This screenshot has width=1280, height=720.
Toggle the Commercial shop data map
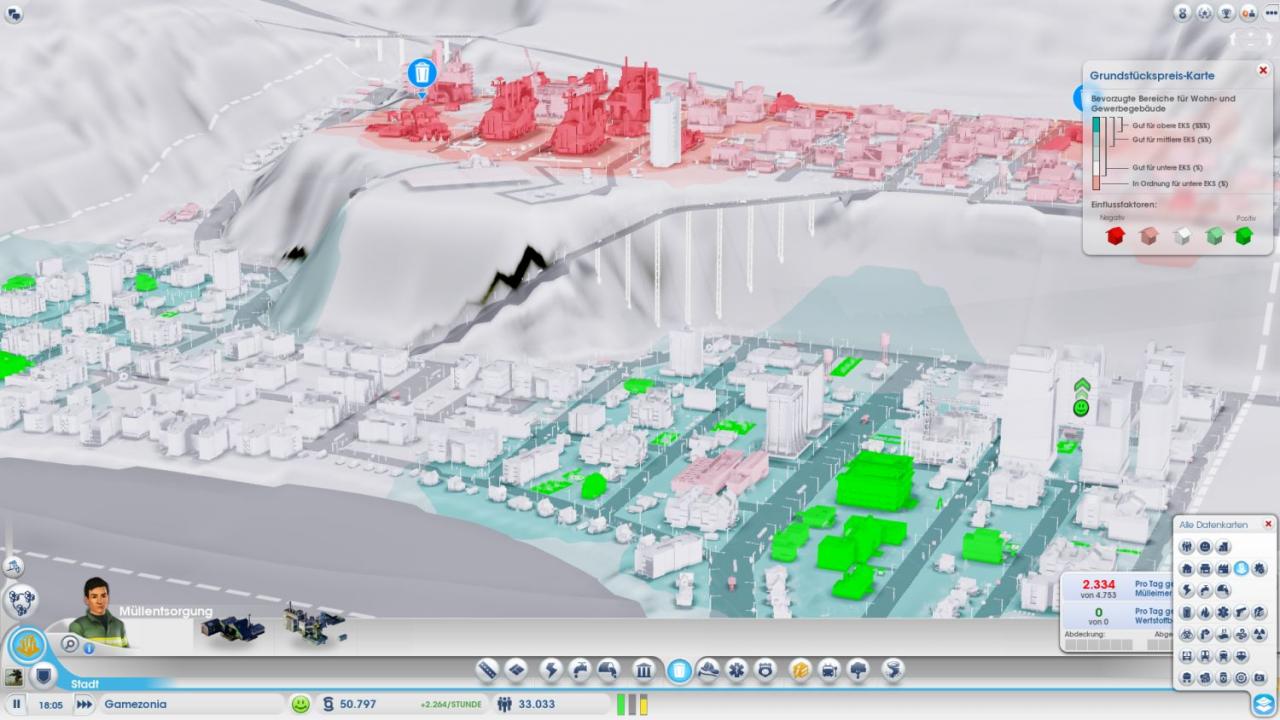coord(1205,568)
